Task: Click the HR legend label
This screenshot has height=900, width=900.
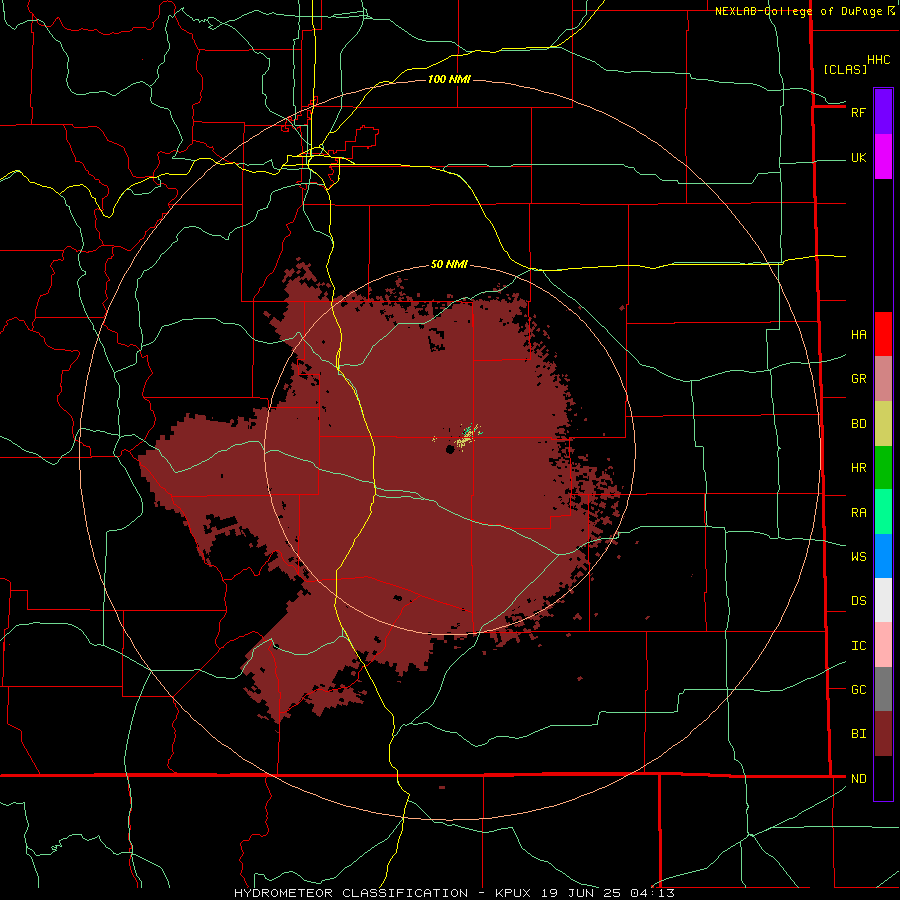Action: [858, 468]
